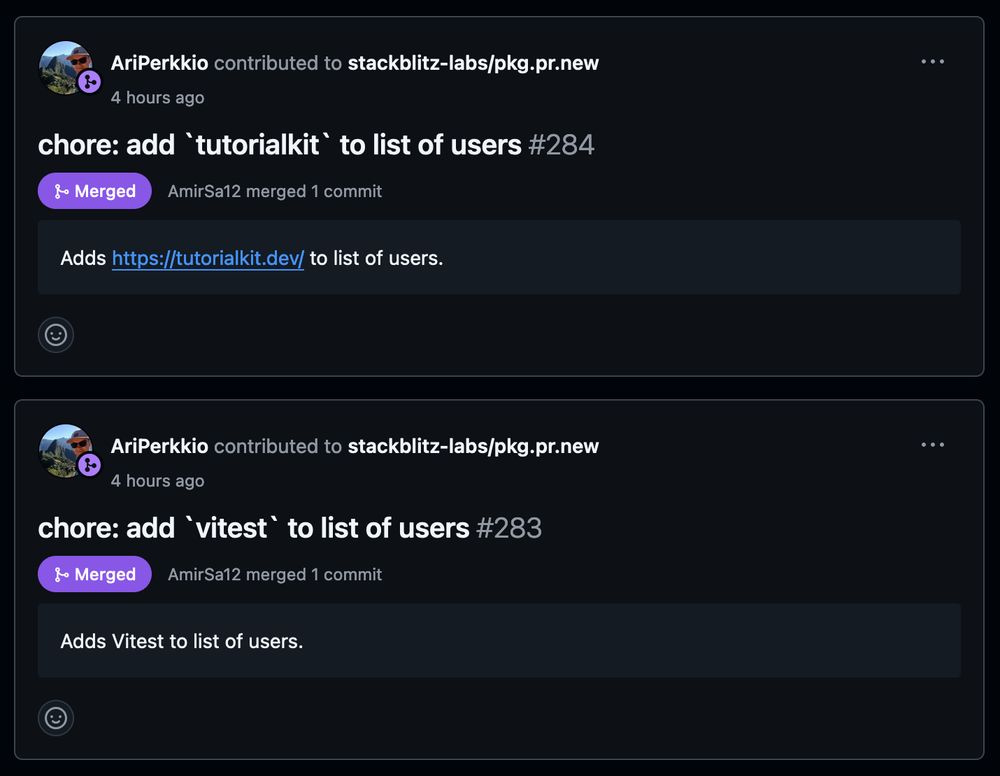Open the https://tutorialkit.dev/ link
The height and width of the screenshot is (776, 1000).
(x=208, y=258)
